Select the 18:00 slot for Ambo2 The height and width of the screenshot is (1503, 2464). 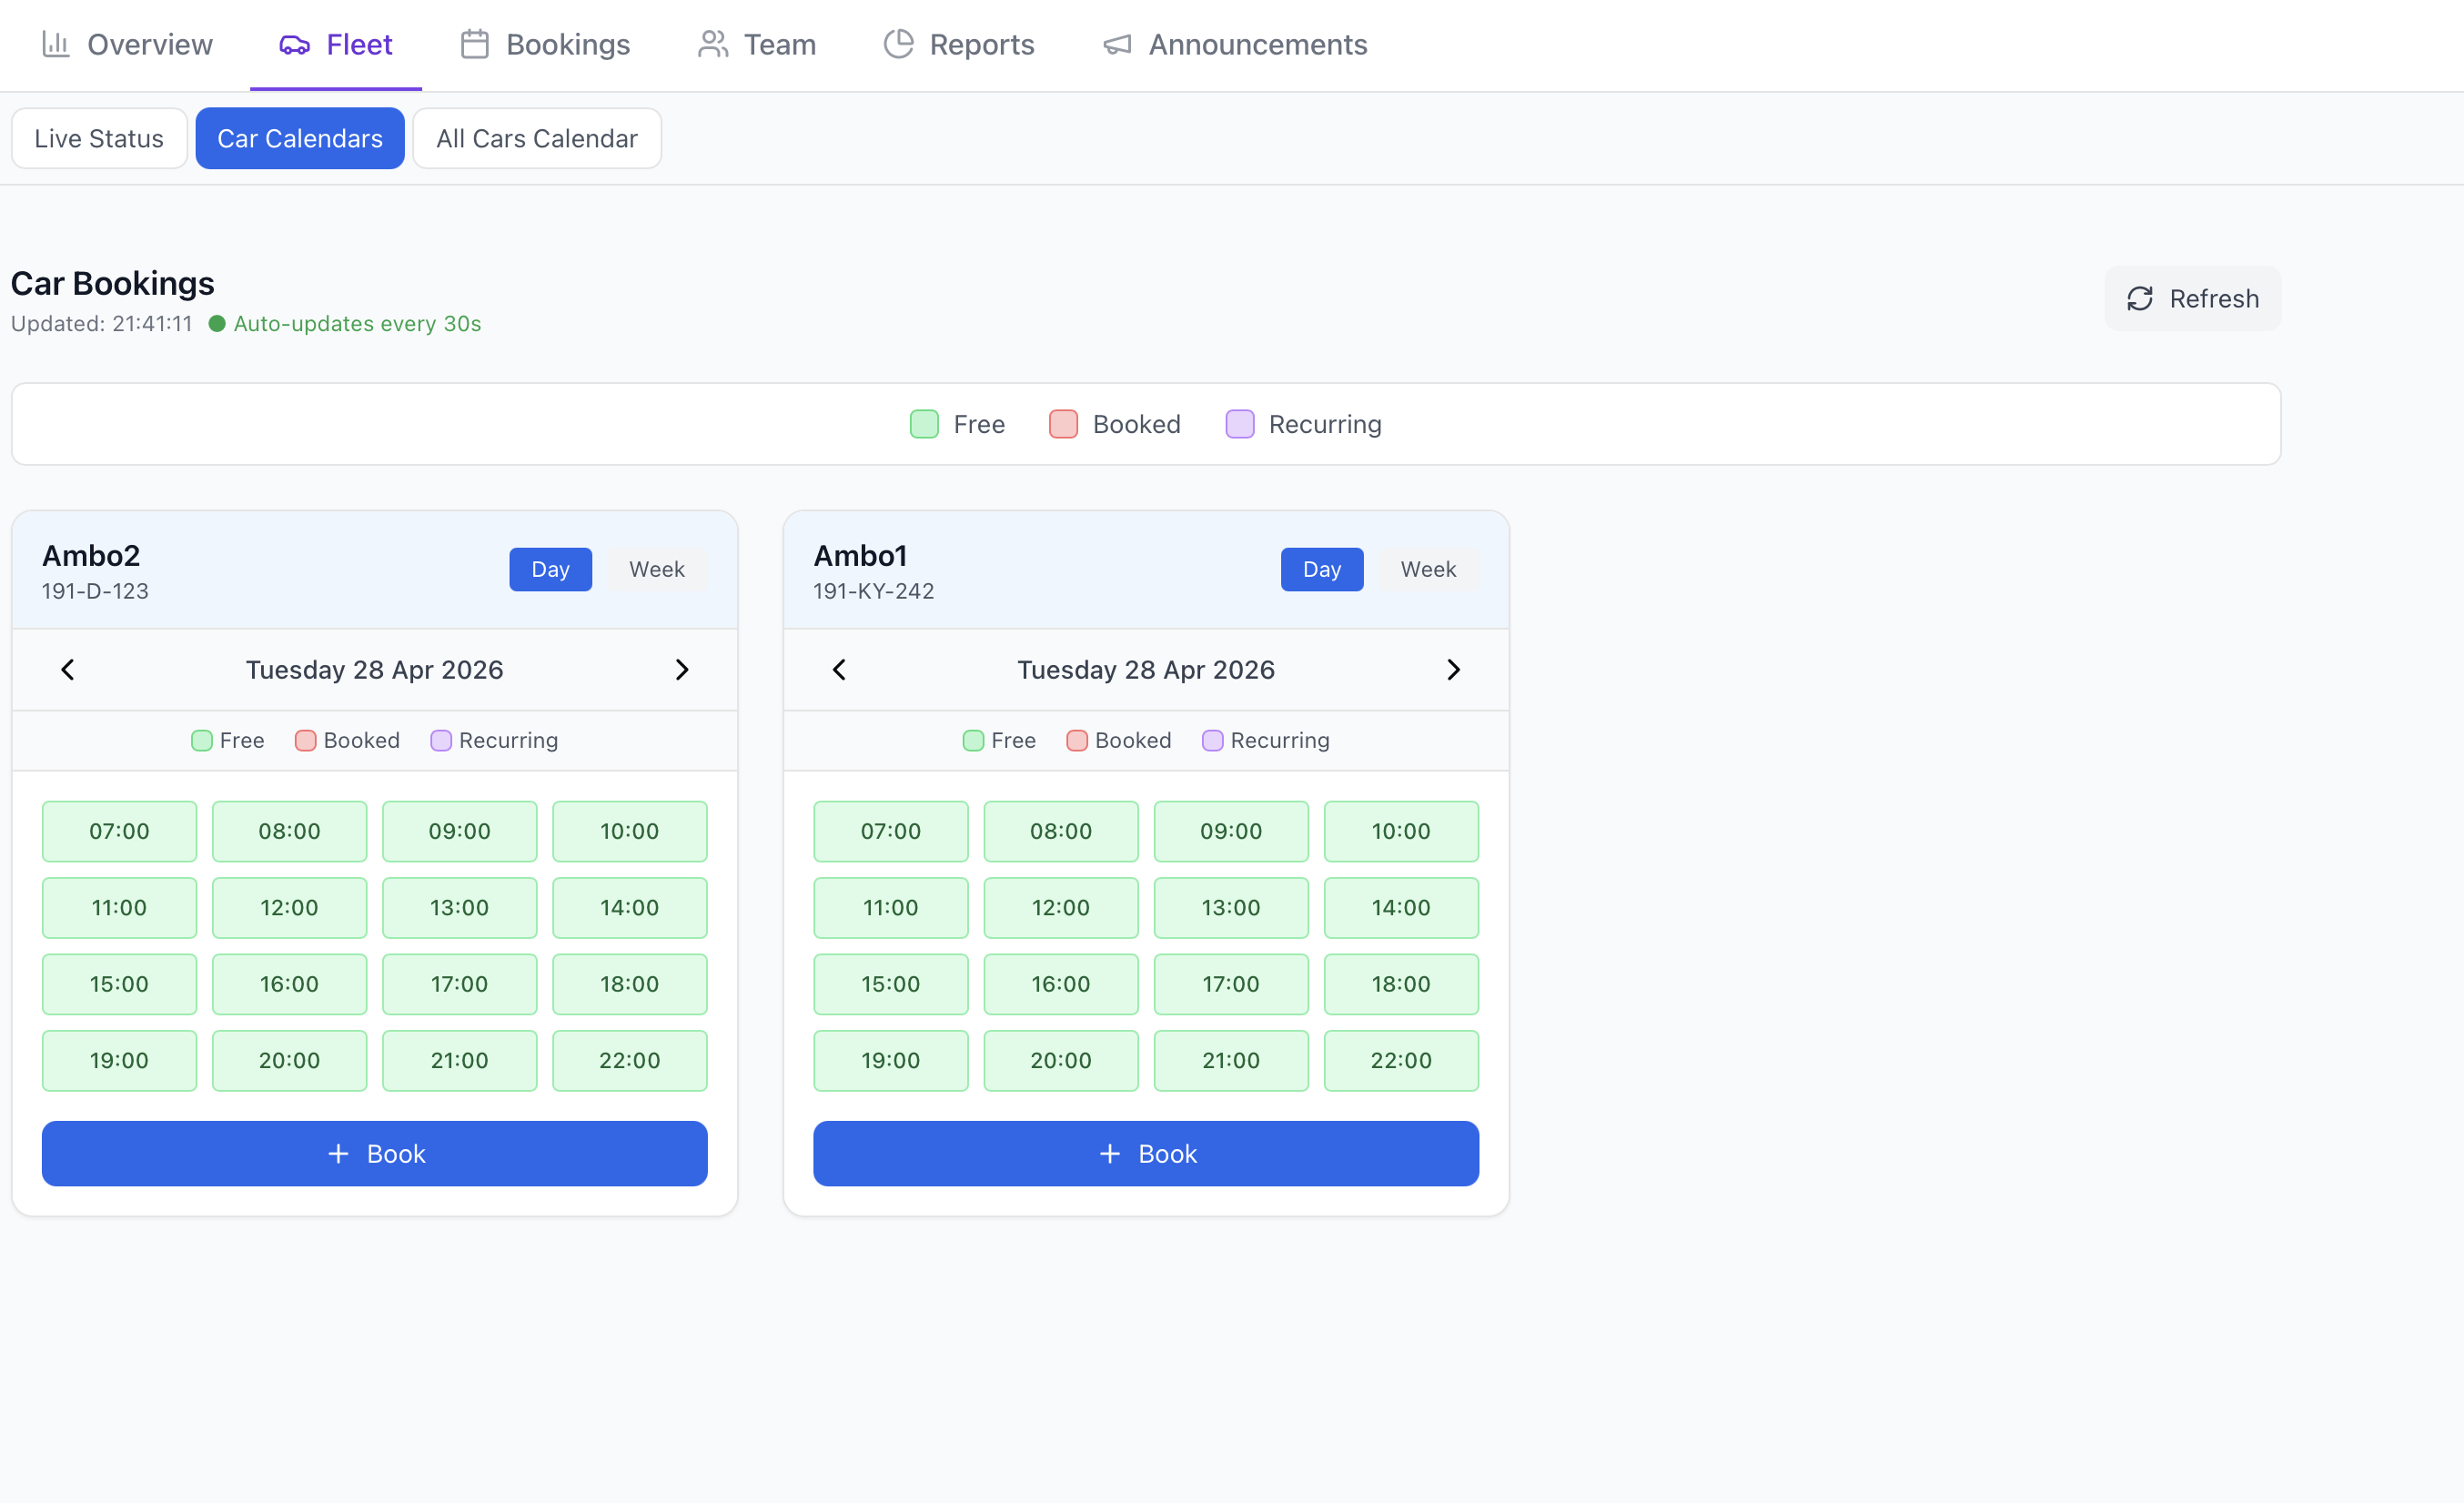click(630, 984)
